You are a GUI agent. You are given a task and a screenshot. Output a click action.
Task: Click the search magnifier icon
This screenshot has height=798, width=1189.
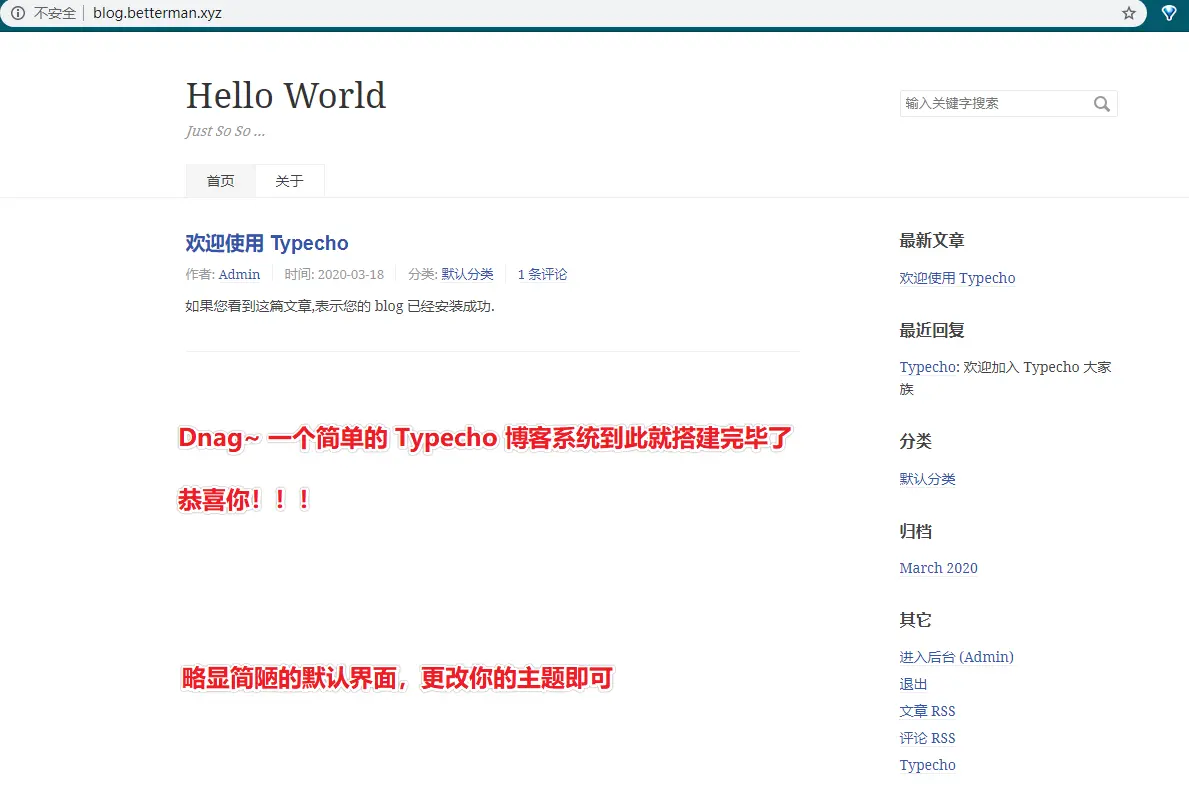pos(1101,103)
